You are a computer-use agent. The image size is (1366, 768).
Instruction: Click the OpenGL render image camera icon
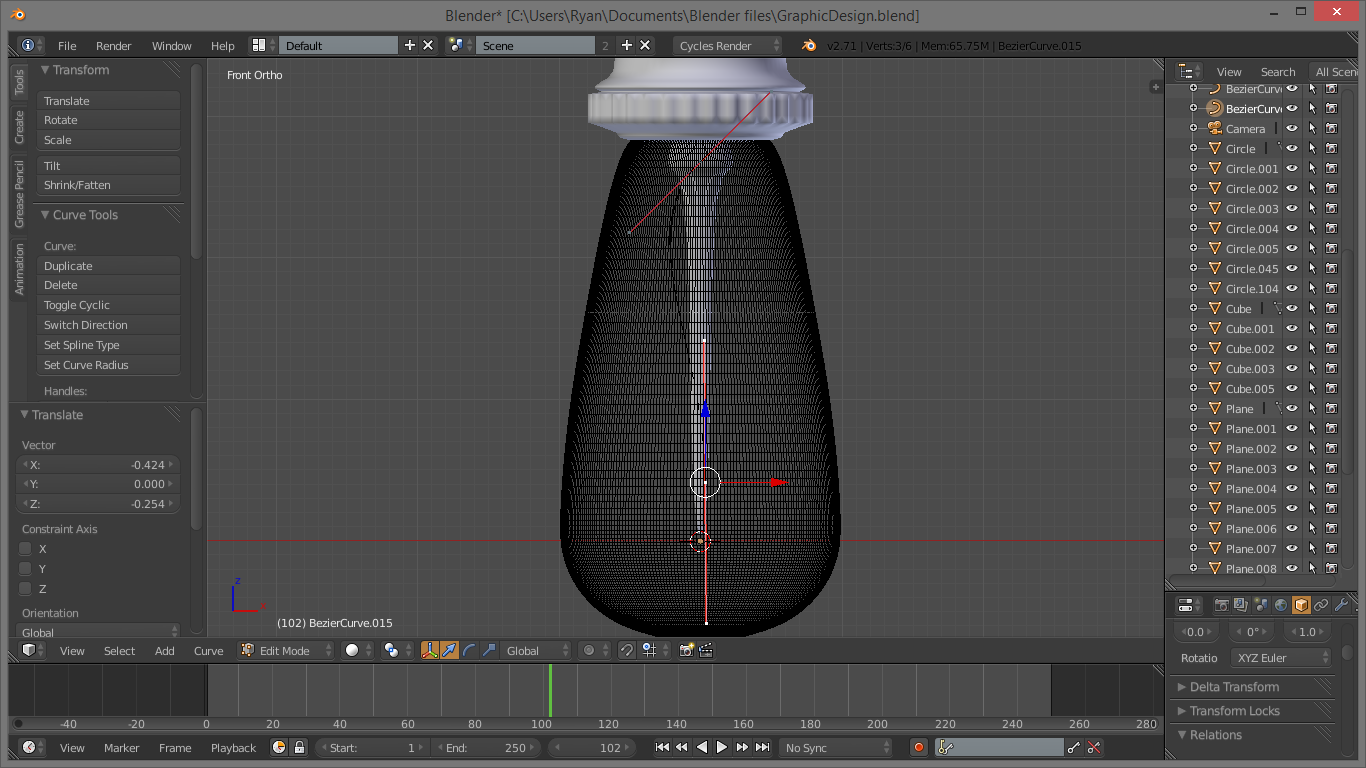686,650
